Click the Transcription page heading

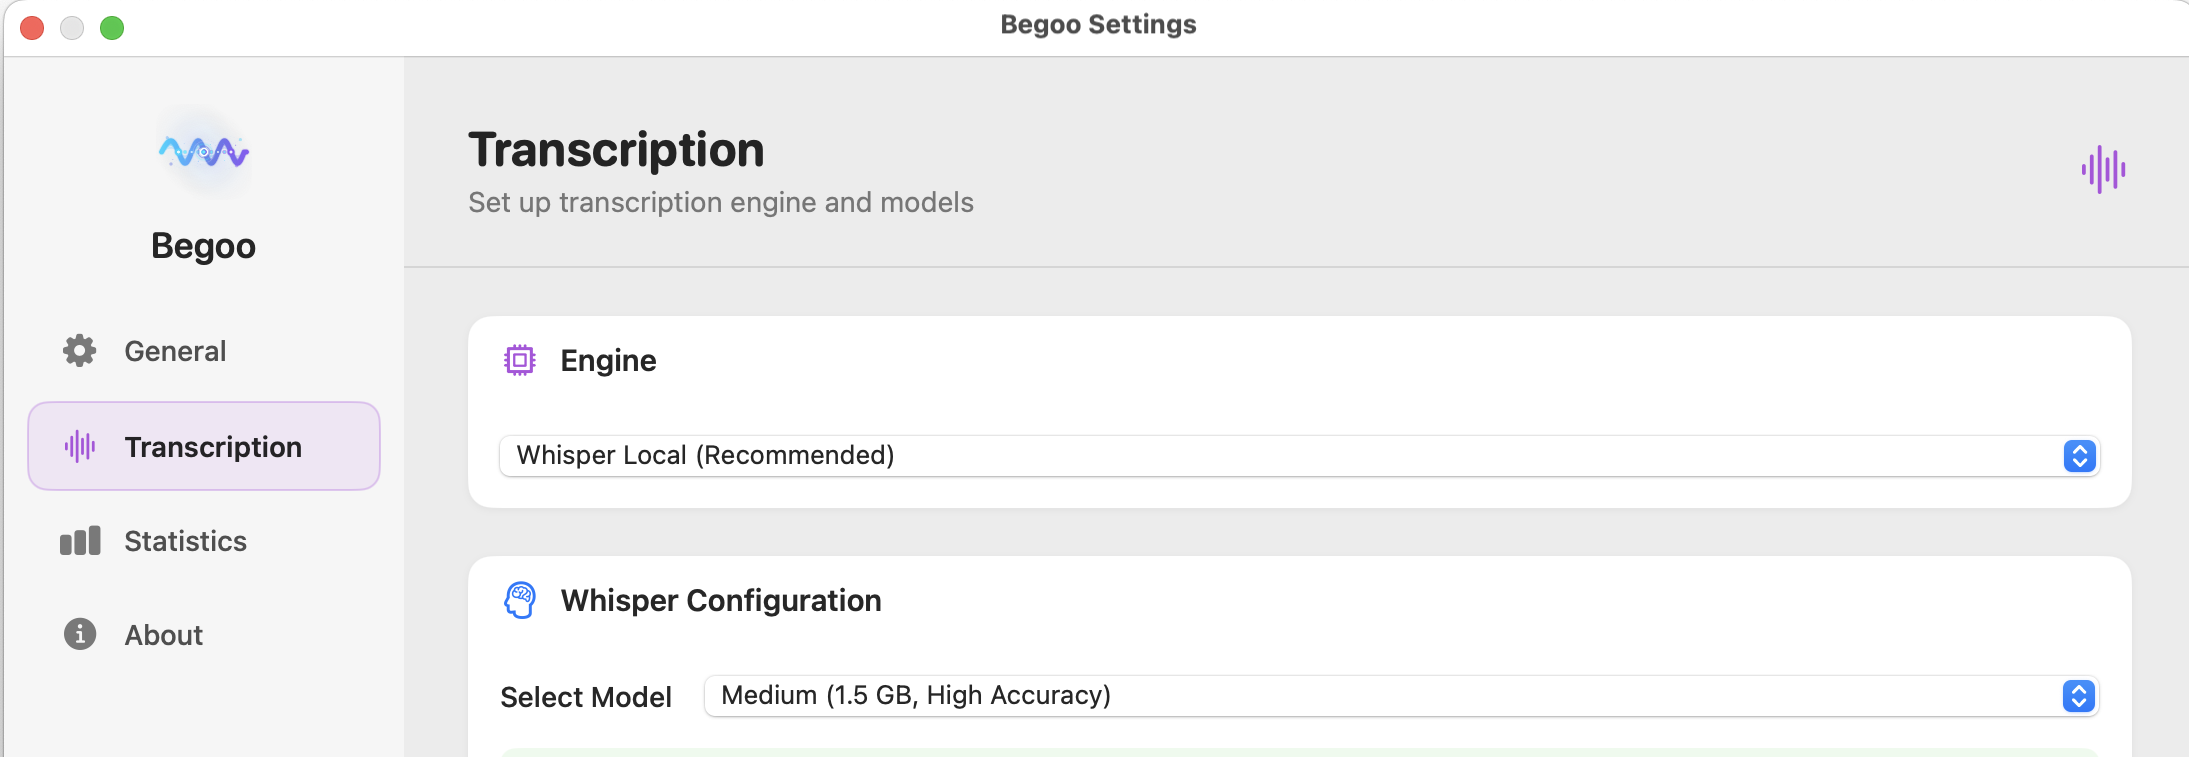coord(616,150)
